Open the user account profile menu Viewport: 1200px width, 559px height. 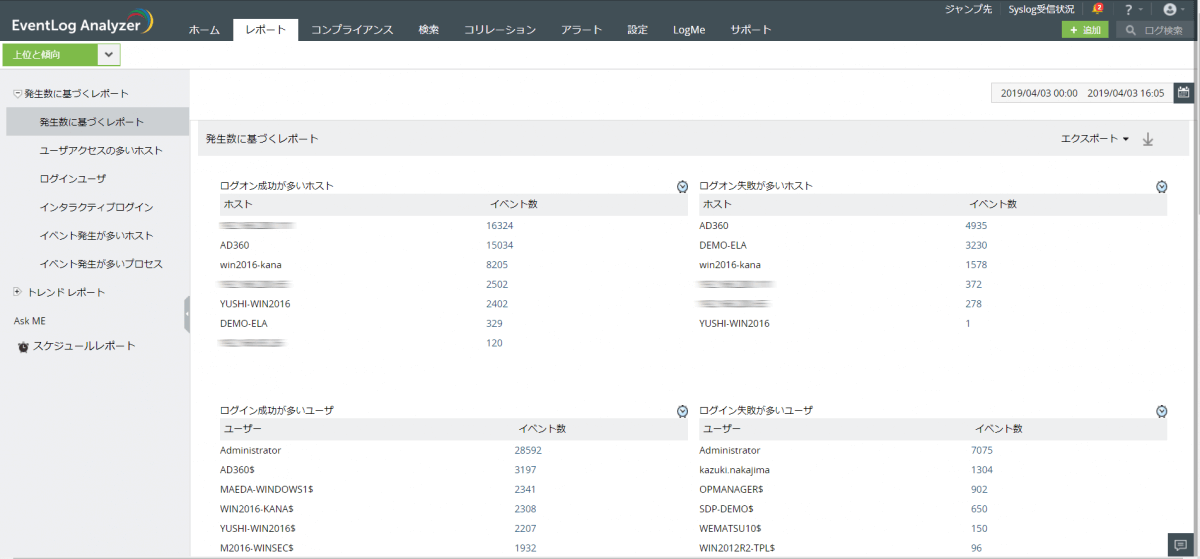coord(1172,9)
